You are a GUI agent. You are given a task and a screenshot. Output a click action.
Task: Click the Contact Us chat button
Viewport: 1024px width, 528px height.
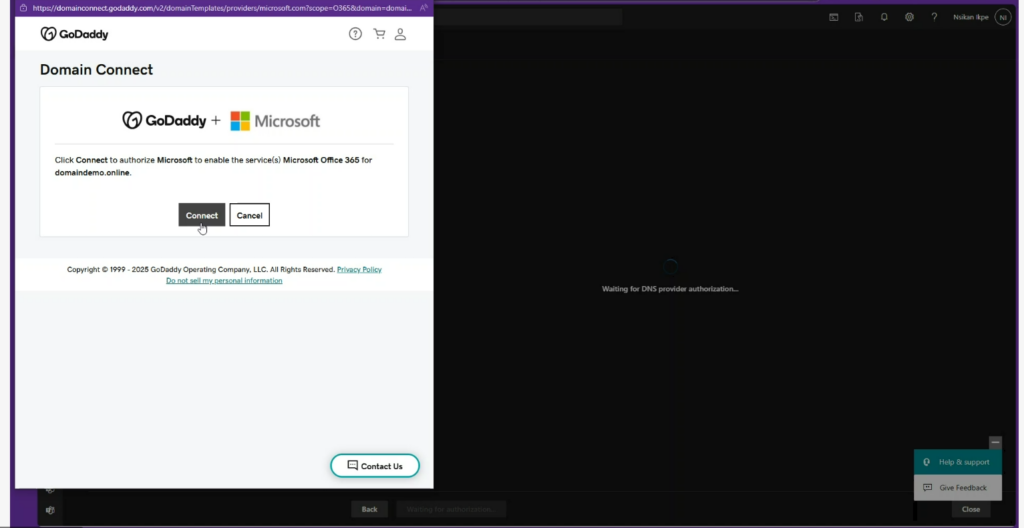coord(375,466)
